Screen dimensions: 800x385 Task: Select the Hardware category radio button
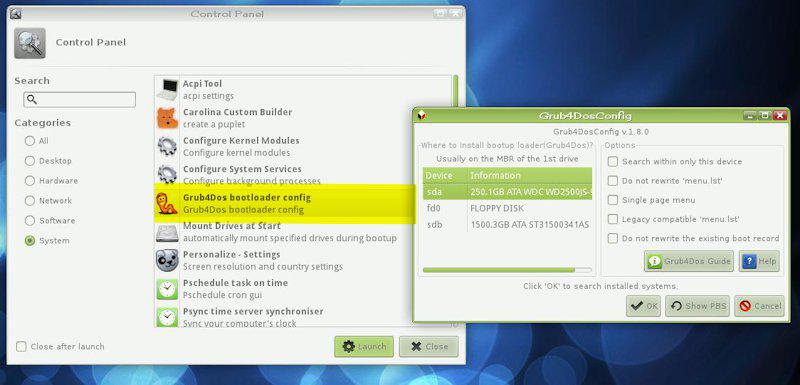(x=30, y=181)
